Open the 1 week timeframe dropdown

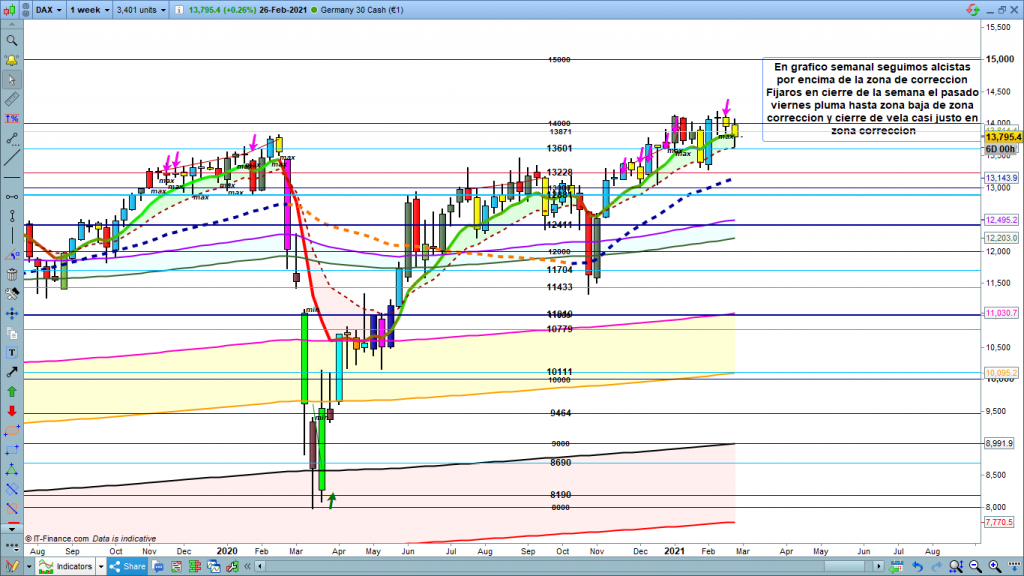pyautogui.click(x=86, y=10)
